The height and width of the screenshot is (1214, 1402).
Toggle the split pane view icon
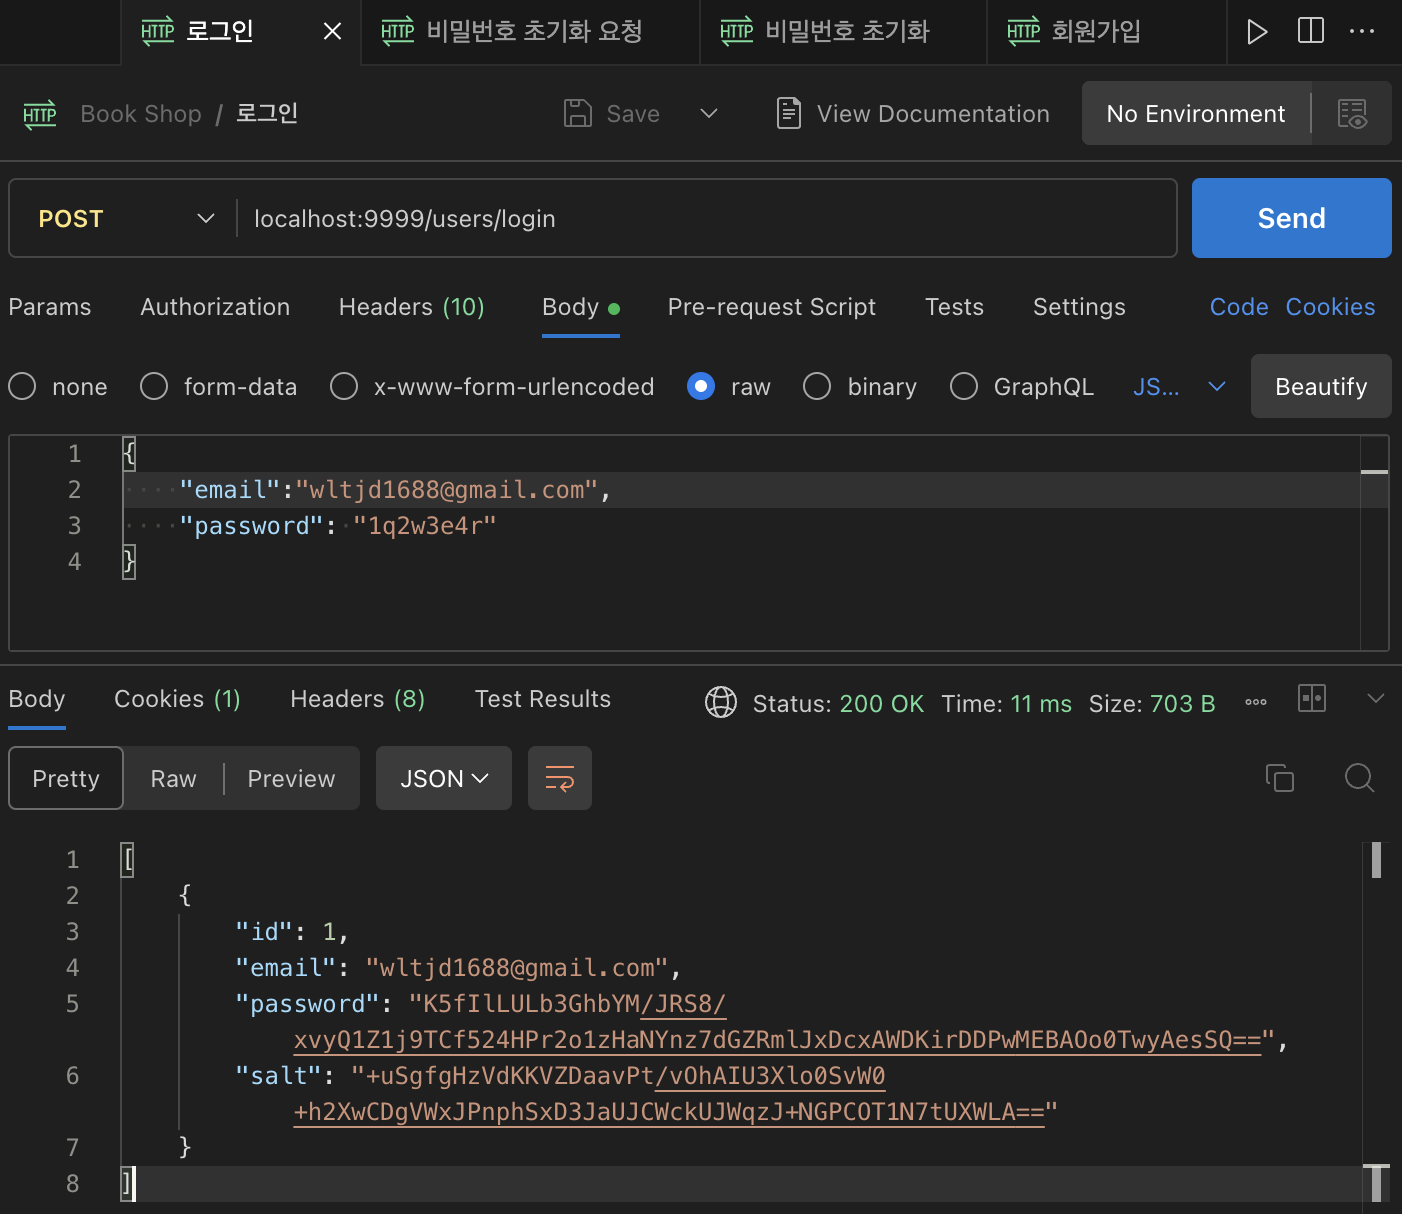1310,31
